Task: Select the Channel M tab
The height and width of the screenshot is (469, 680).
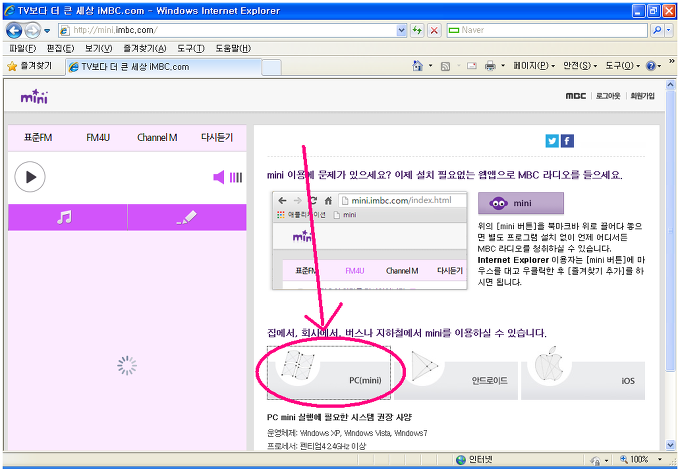Action: 157,138
